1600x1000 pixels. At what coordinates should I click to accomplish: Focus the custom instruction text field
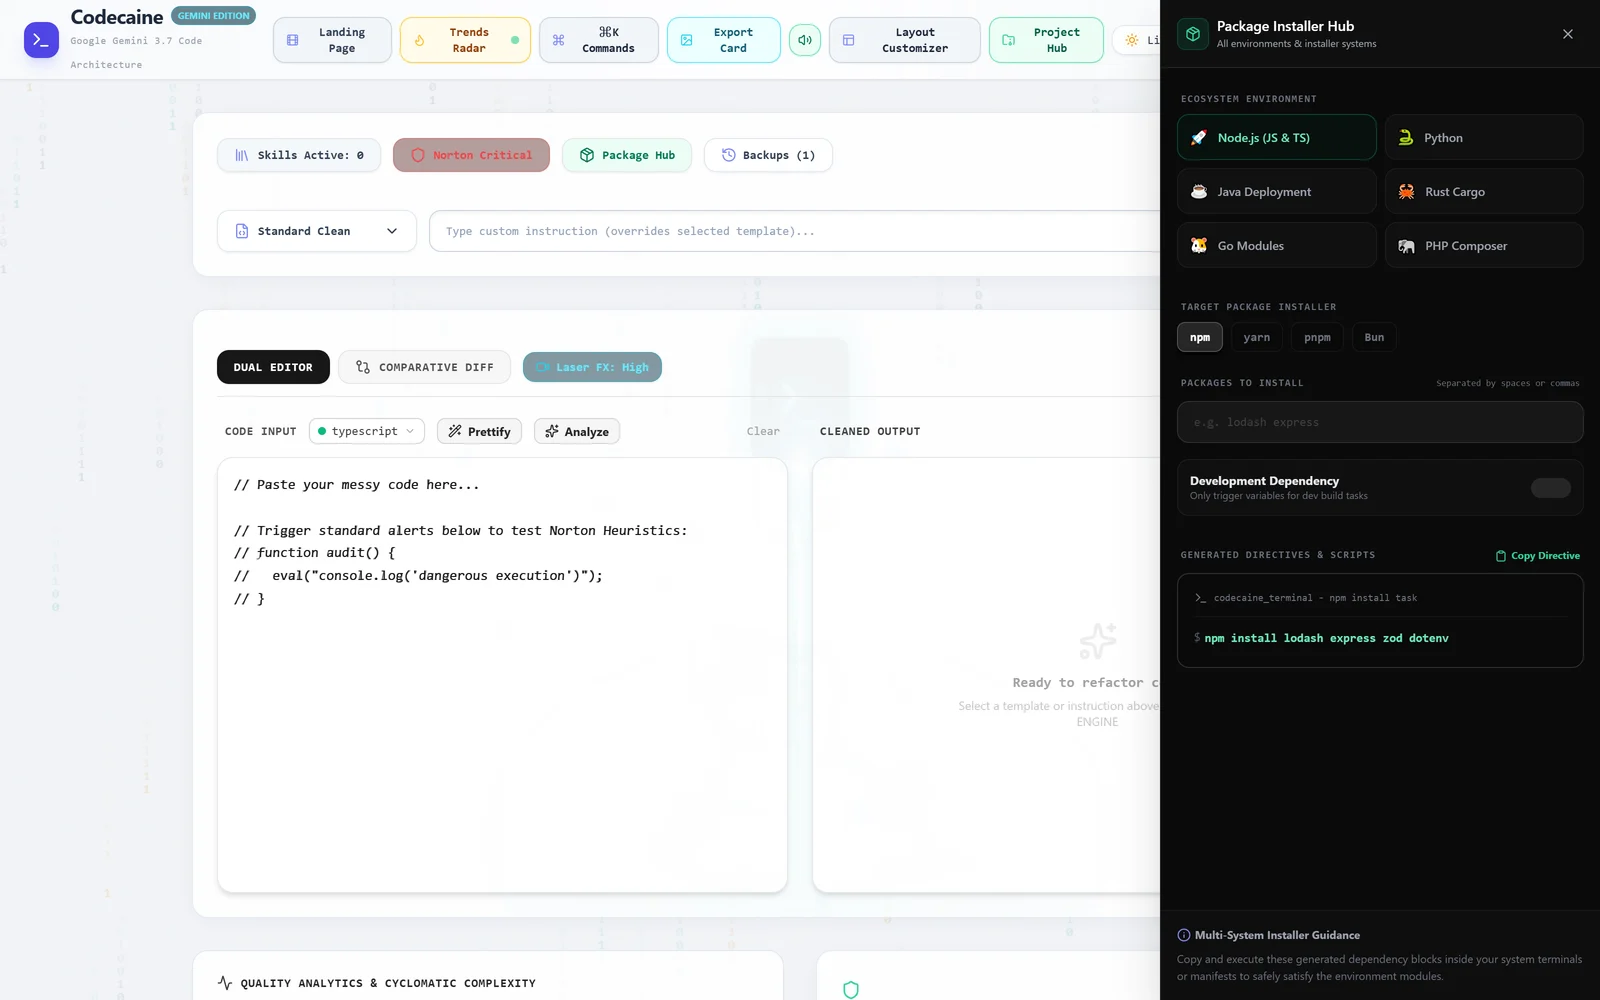795,231
